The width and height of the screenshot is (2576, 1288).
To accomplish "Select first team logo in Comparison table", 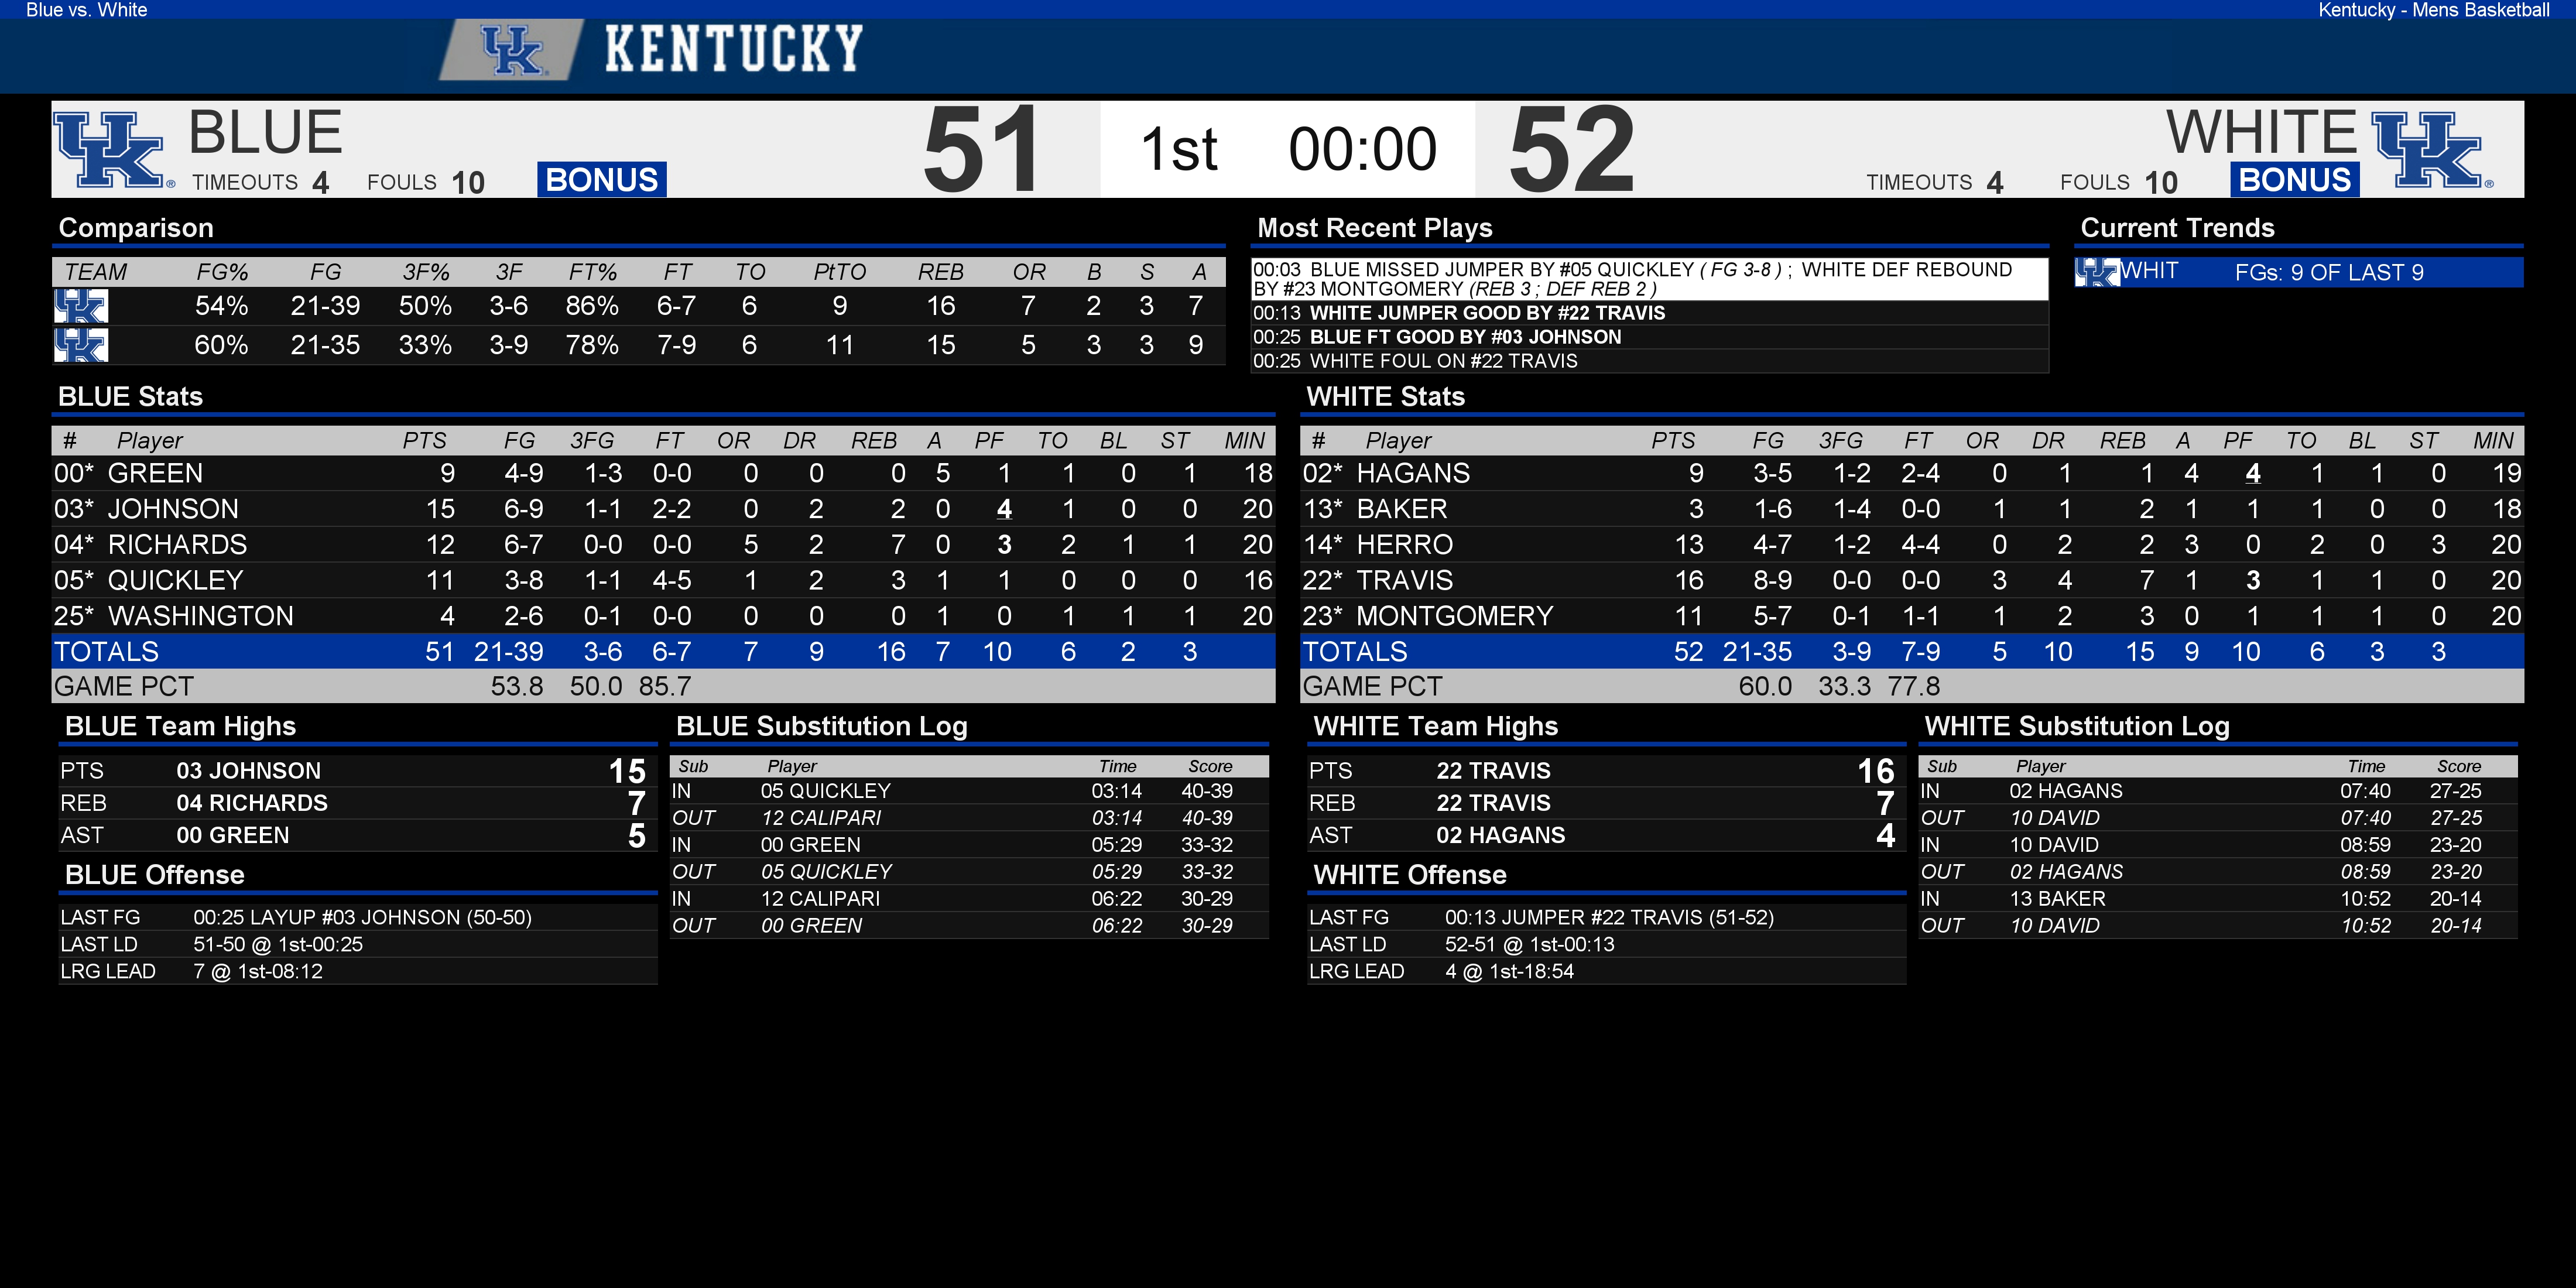I will 81,306.
